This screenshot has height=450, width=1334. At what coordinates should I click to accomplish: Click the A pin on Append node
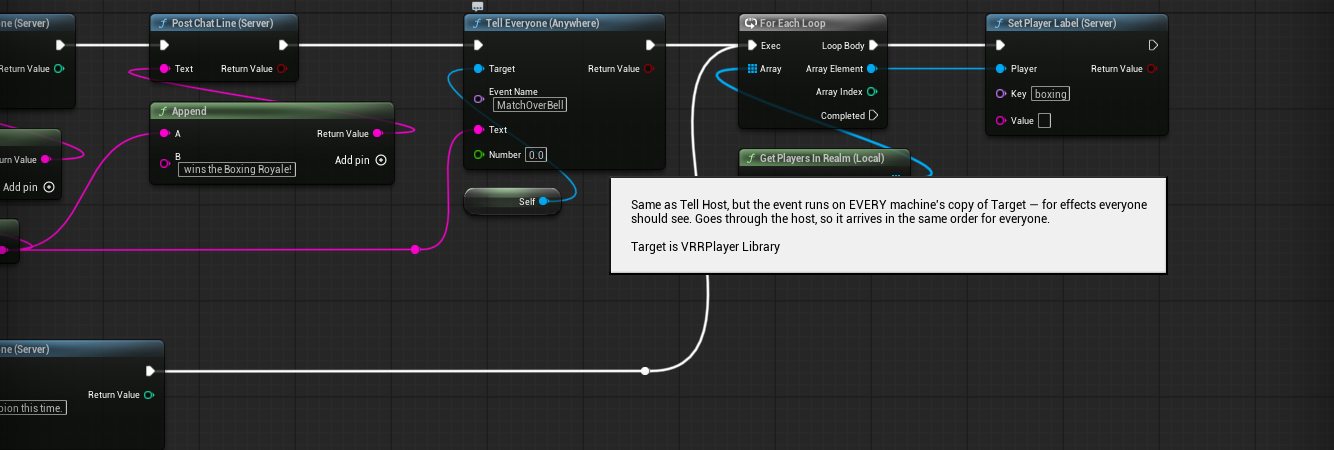point(164,133)
